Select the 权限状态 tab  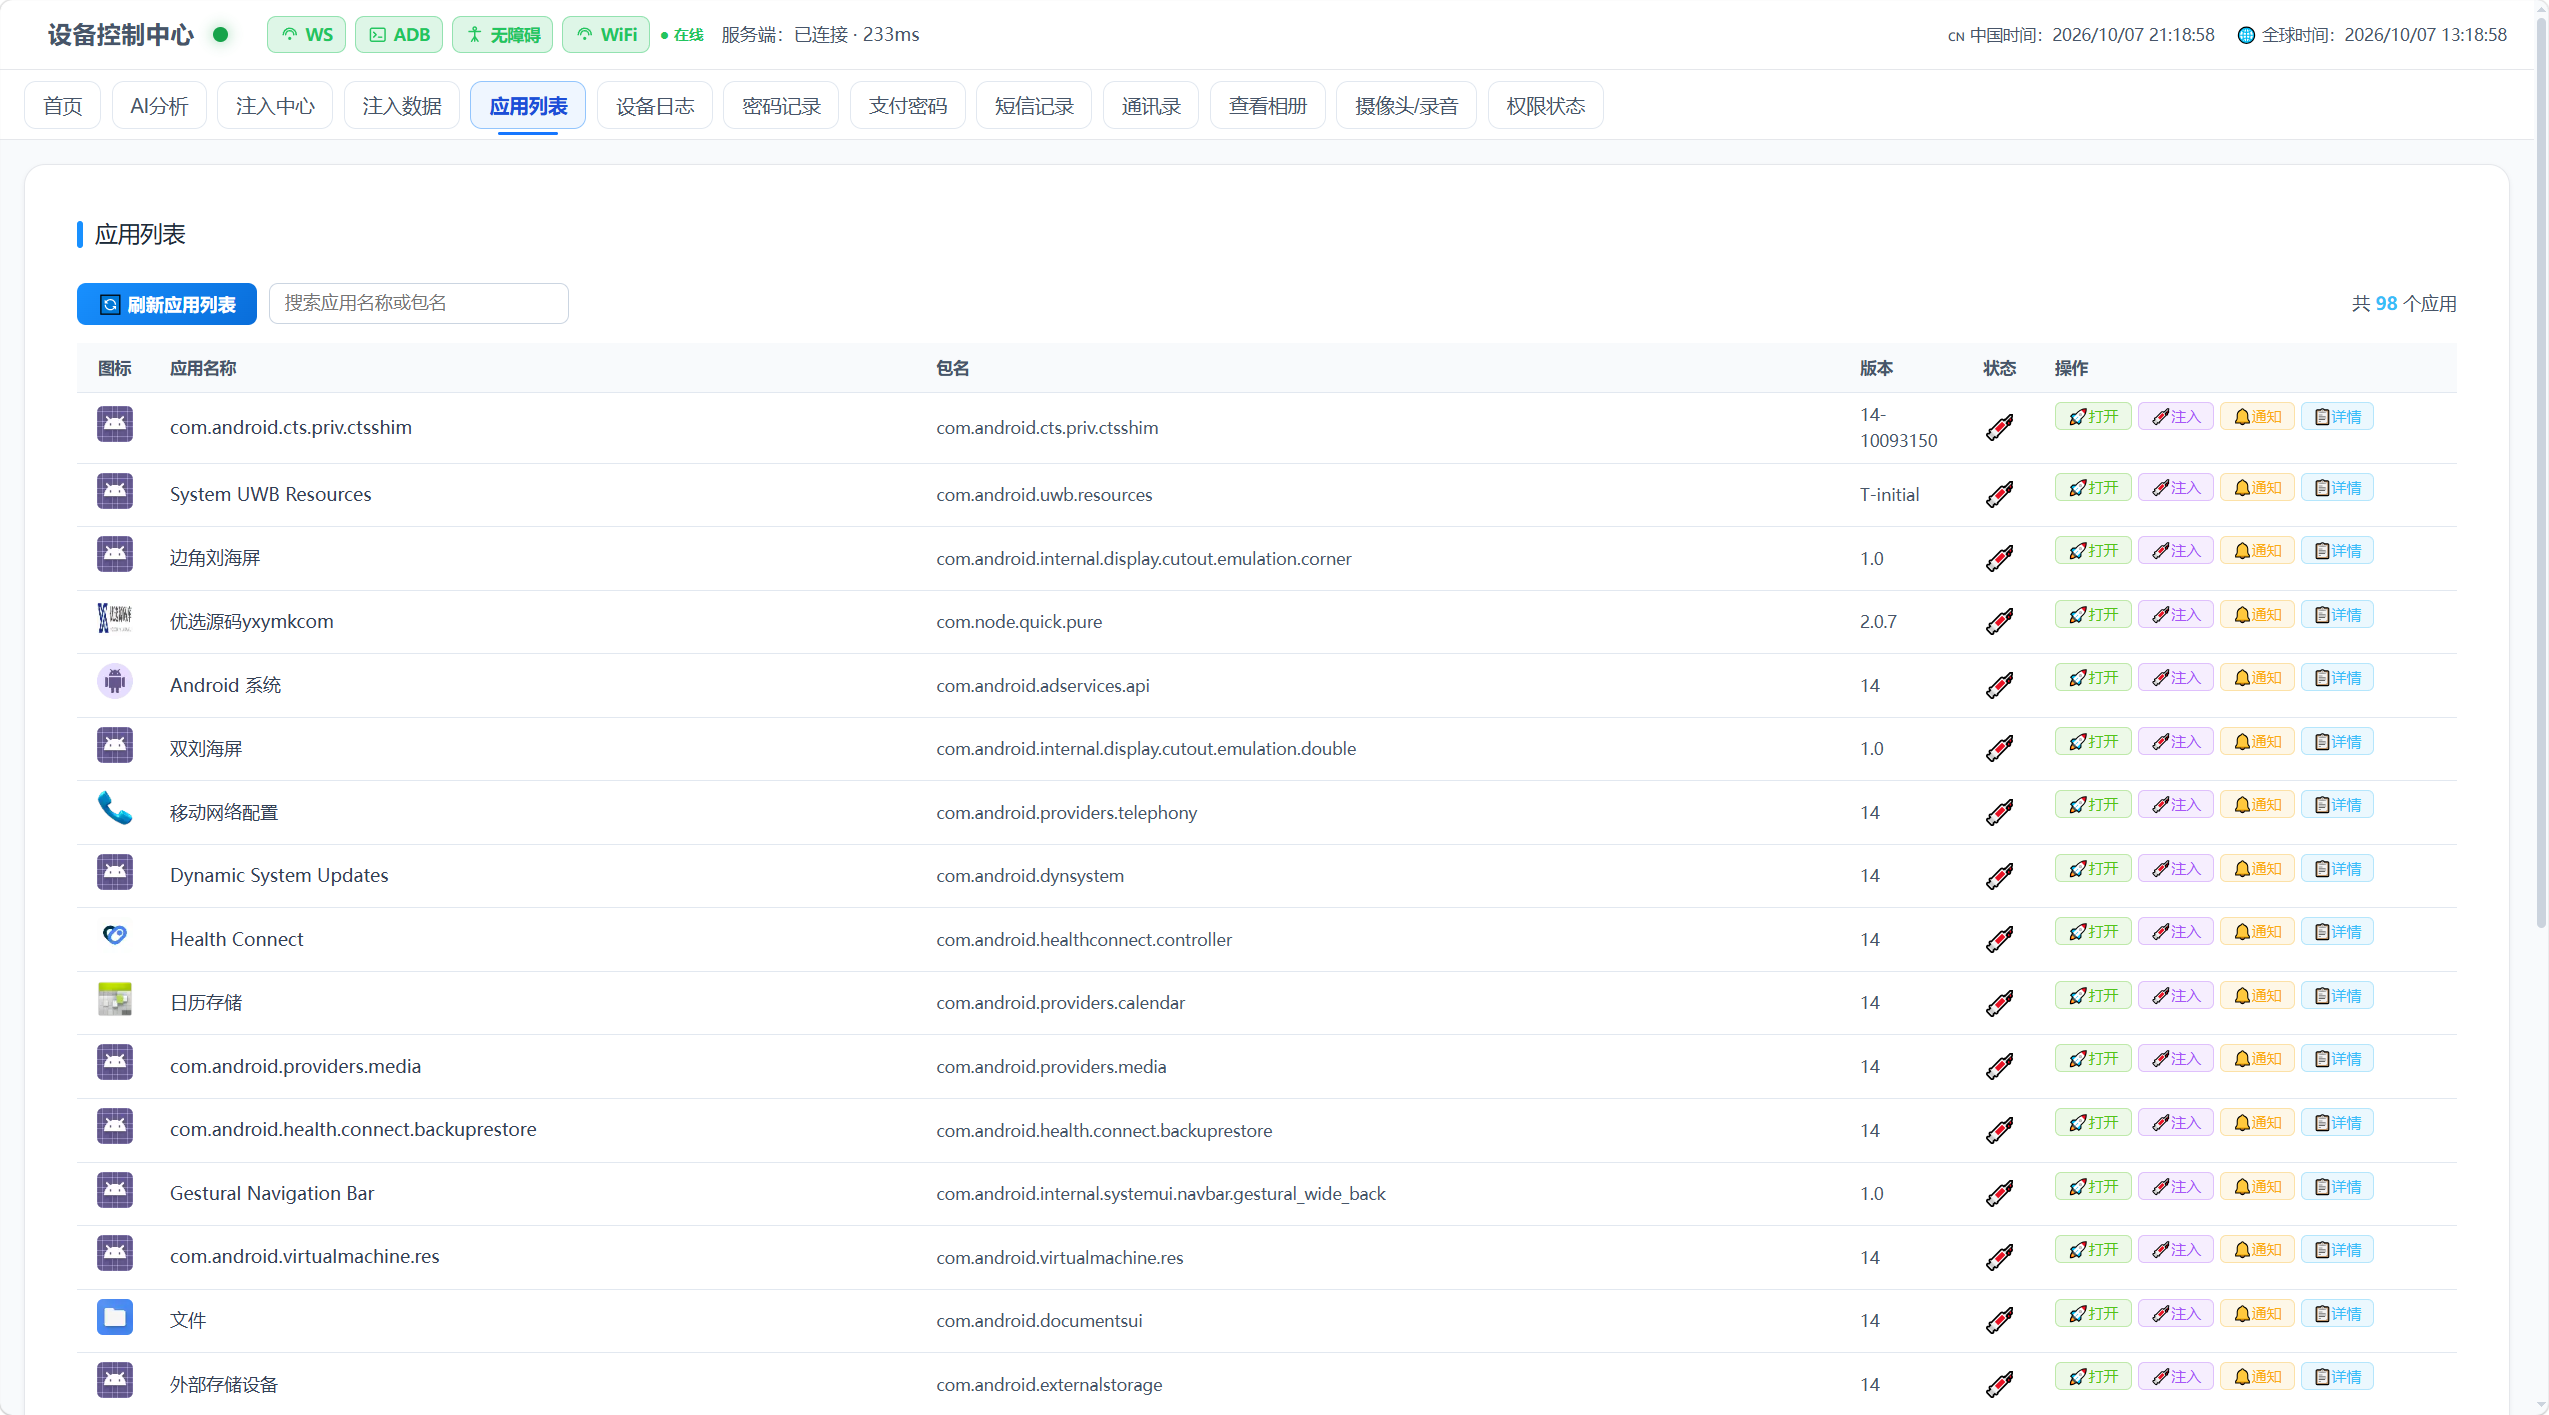pyautogui.click(x=1546, y=106)
